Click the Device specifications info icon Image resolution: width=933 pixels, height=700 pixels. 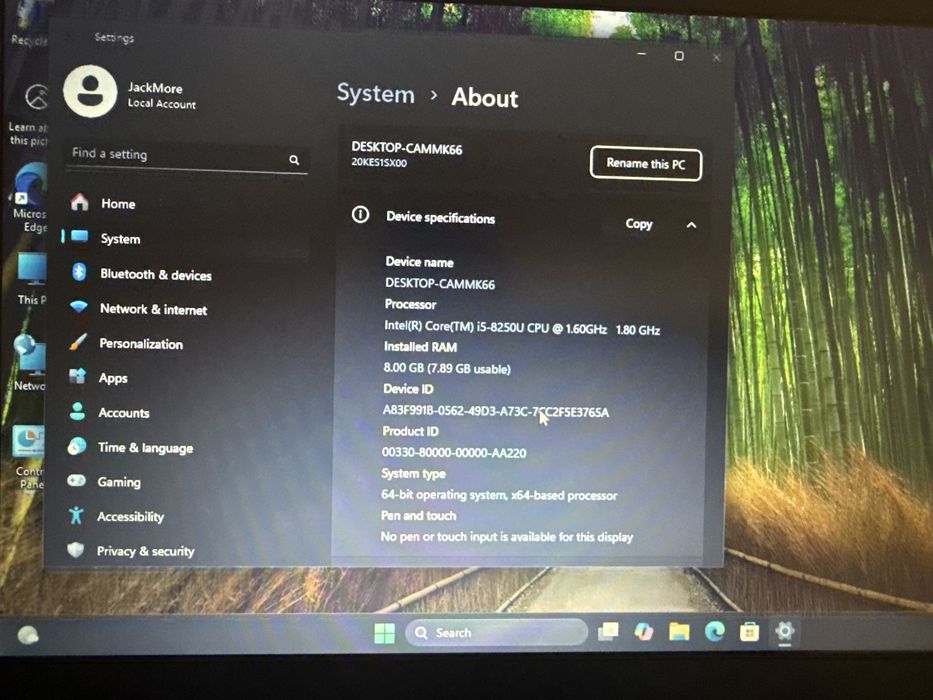click(x=360, y=214)
